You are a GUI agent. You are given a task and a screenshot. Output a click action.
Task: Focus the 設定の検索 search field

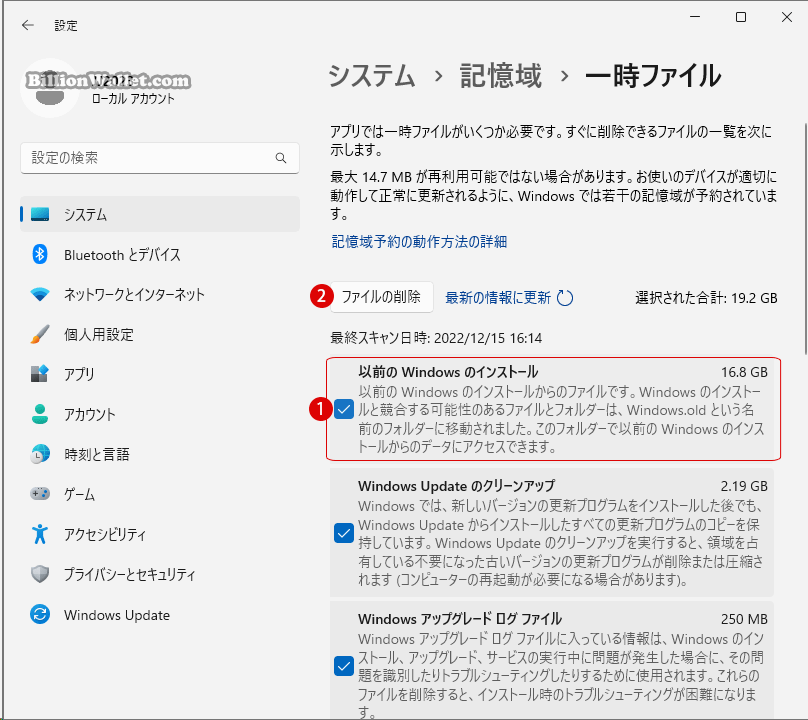(x=160, y=158)
